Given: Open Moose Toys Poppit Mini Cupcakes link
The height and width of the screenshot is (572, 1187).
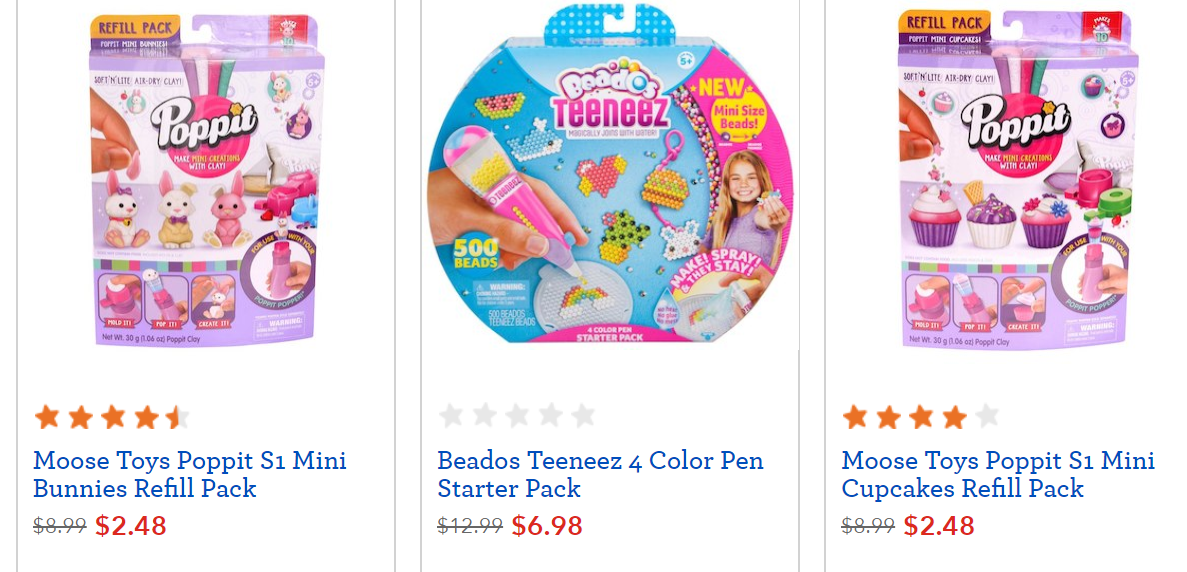Looking at the screenshot, I should pos(998,474).
